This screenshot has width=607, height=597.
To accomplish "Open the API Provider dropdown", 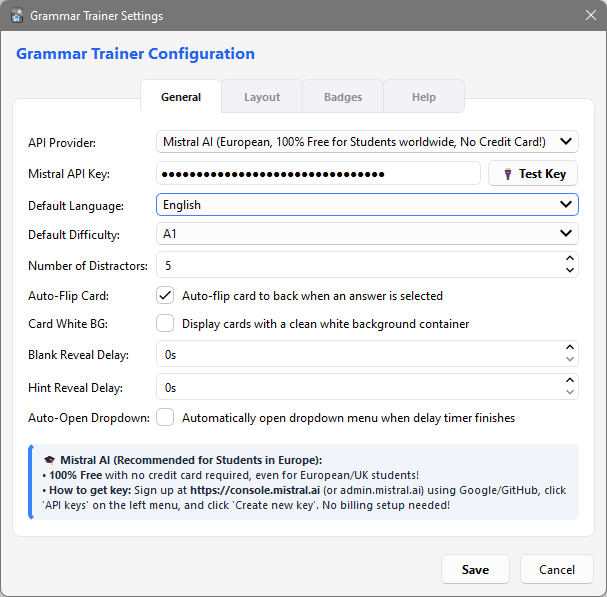I will pyautogui.click(x=367, y=142).
